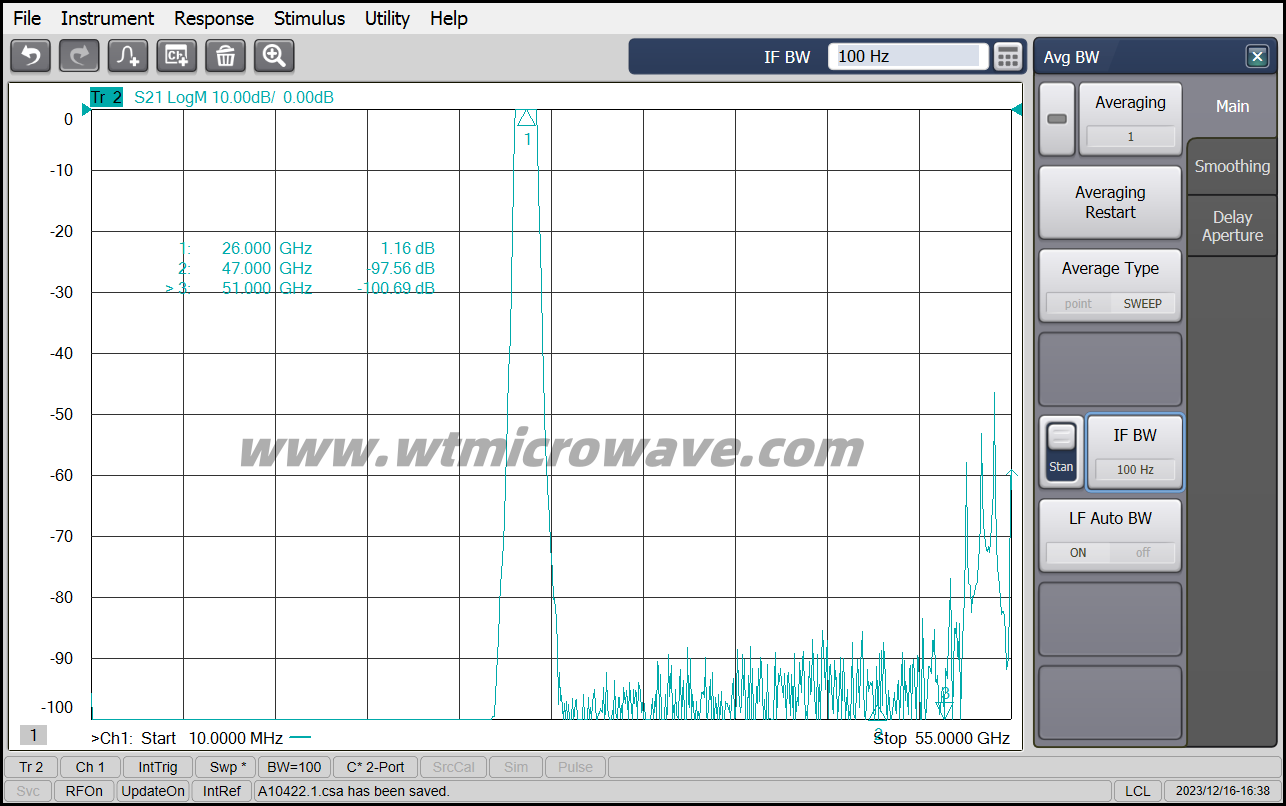Click the Swp * status button
This screenshot has width=1286, height=806.
224,767
